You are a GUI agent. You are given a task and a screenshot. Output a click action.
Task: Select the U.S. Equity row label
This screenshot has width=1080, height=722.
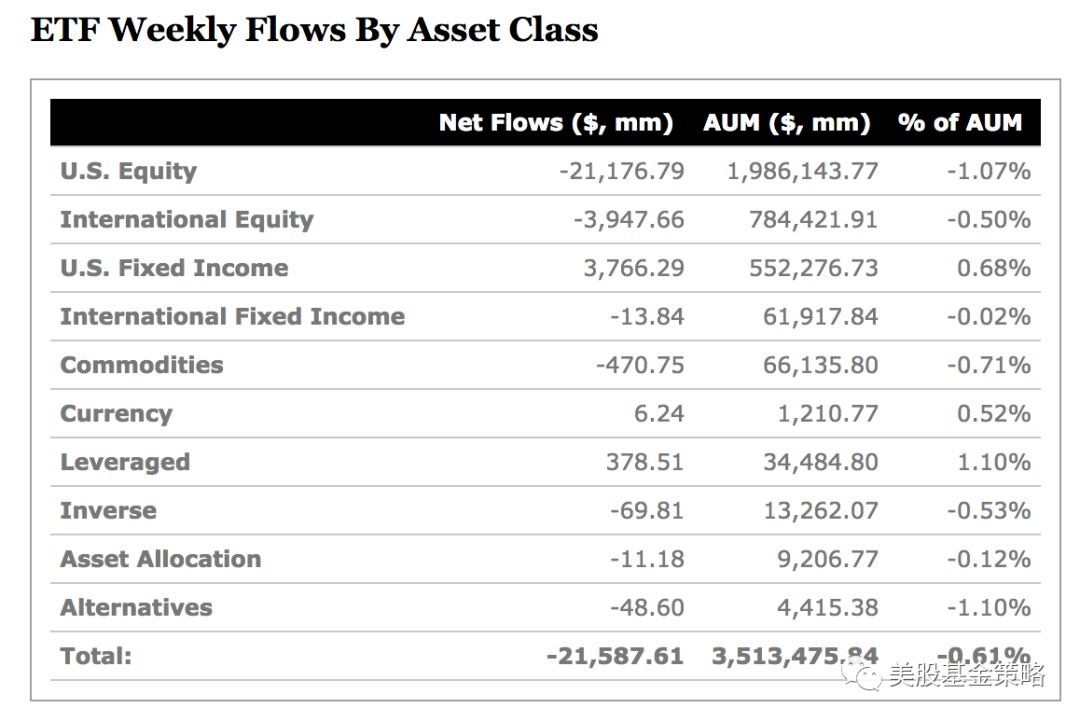[128, 171]
